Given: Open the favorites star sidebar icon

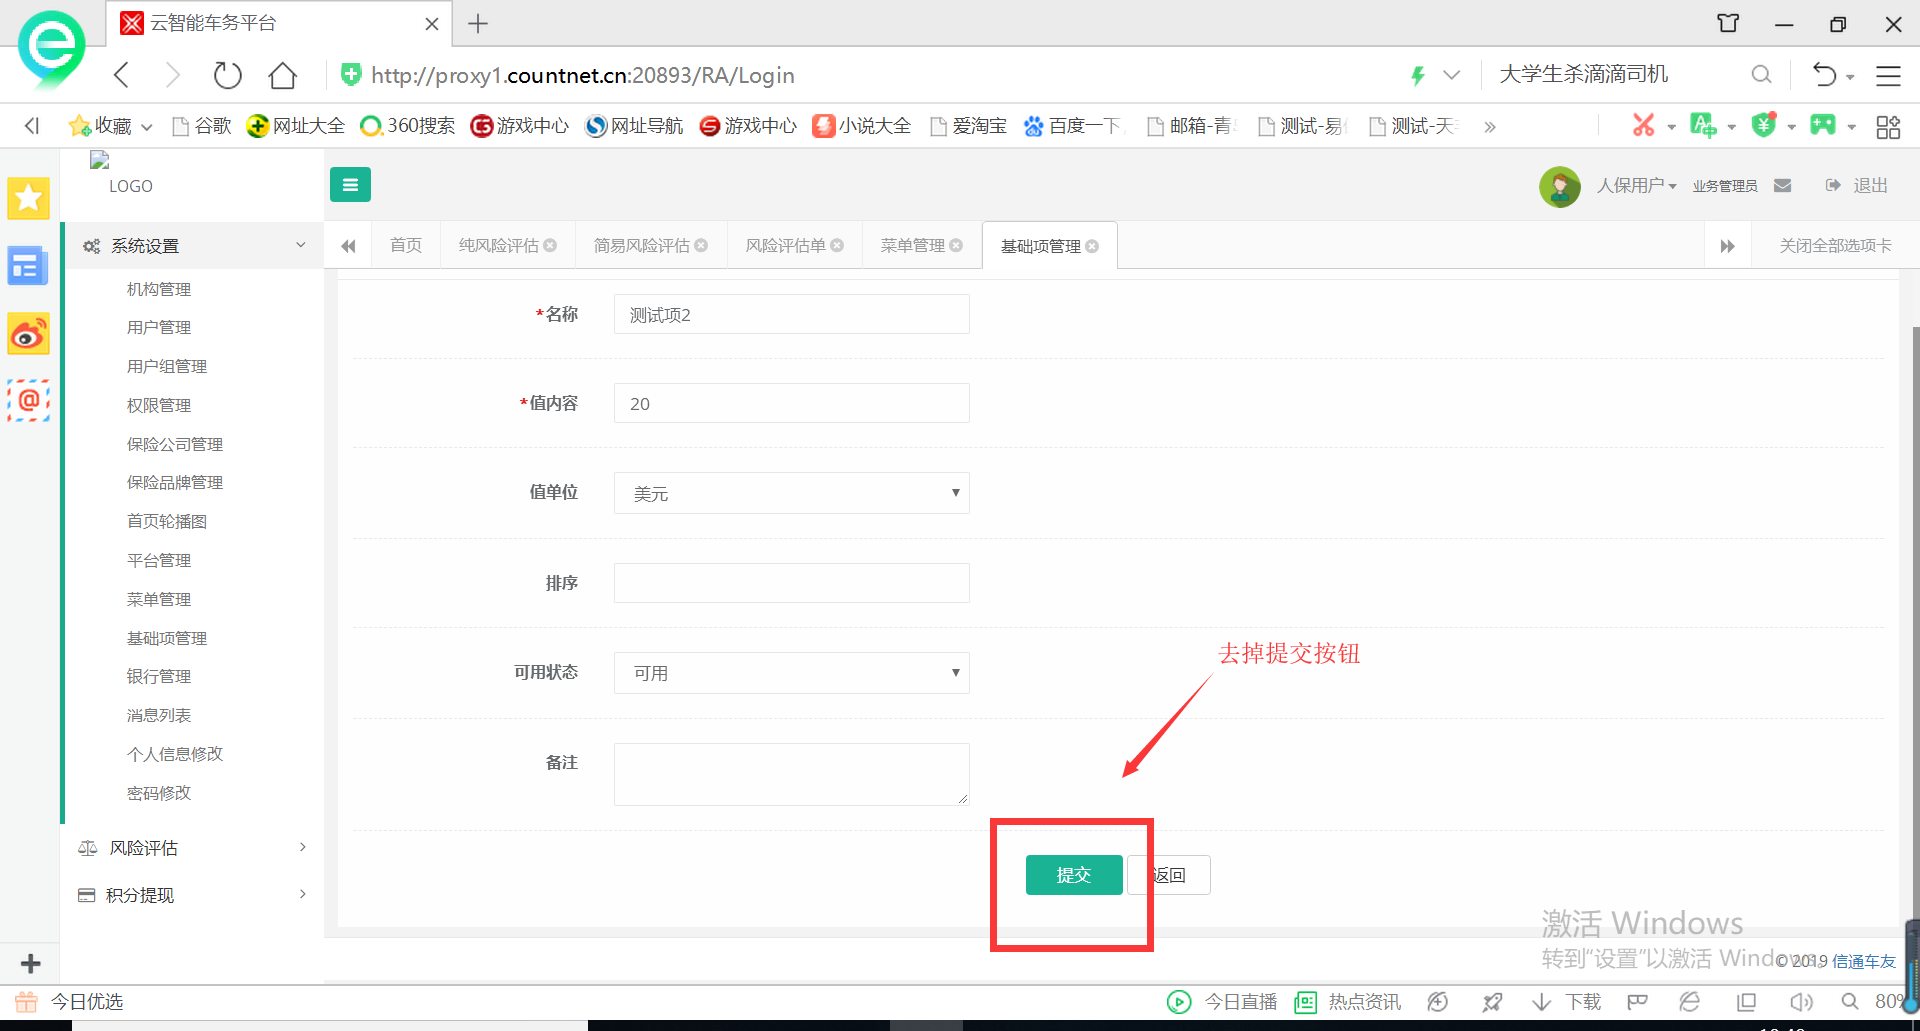Looking at the screenshot, I should pyautogui.click(x=28, y=198).
